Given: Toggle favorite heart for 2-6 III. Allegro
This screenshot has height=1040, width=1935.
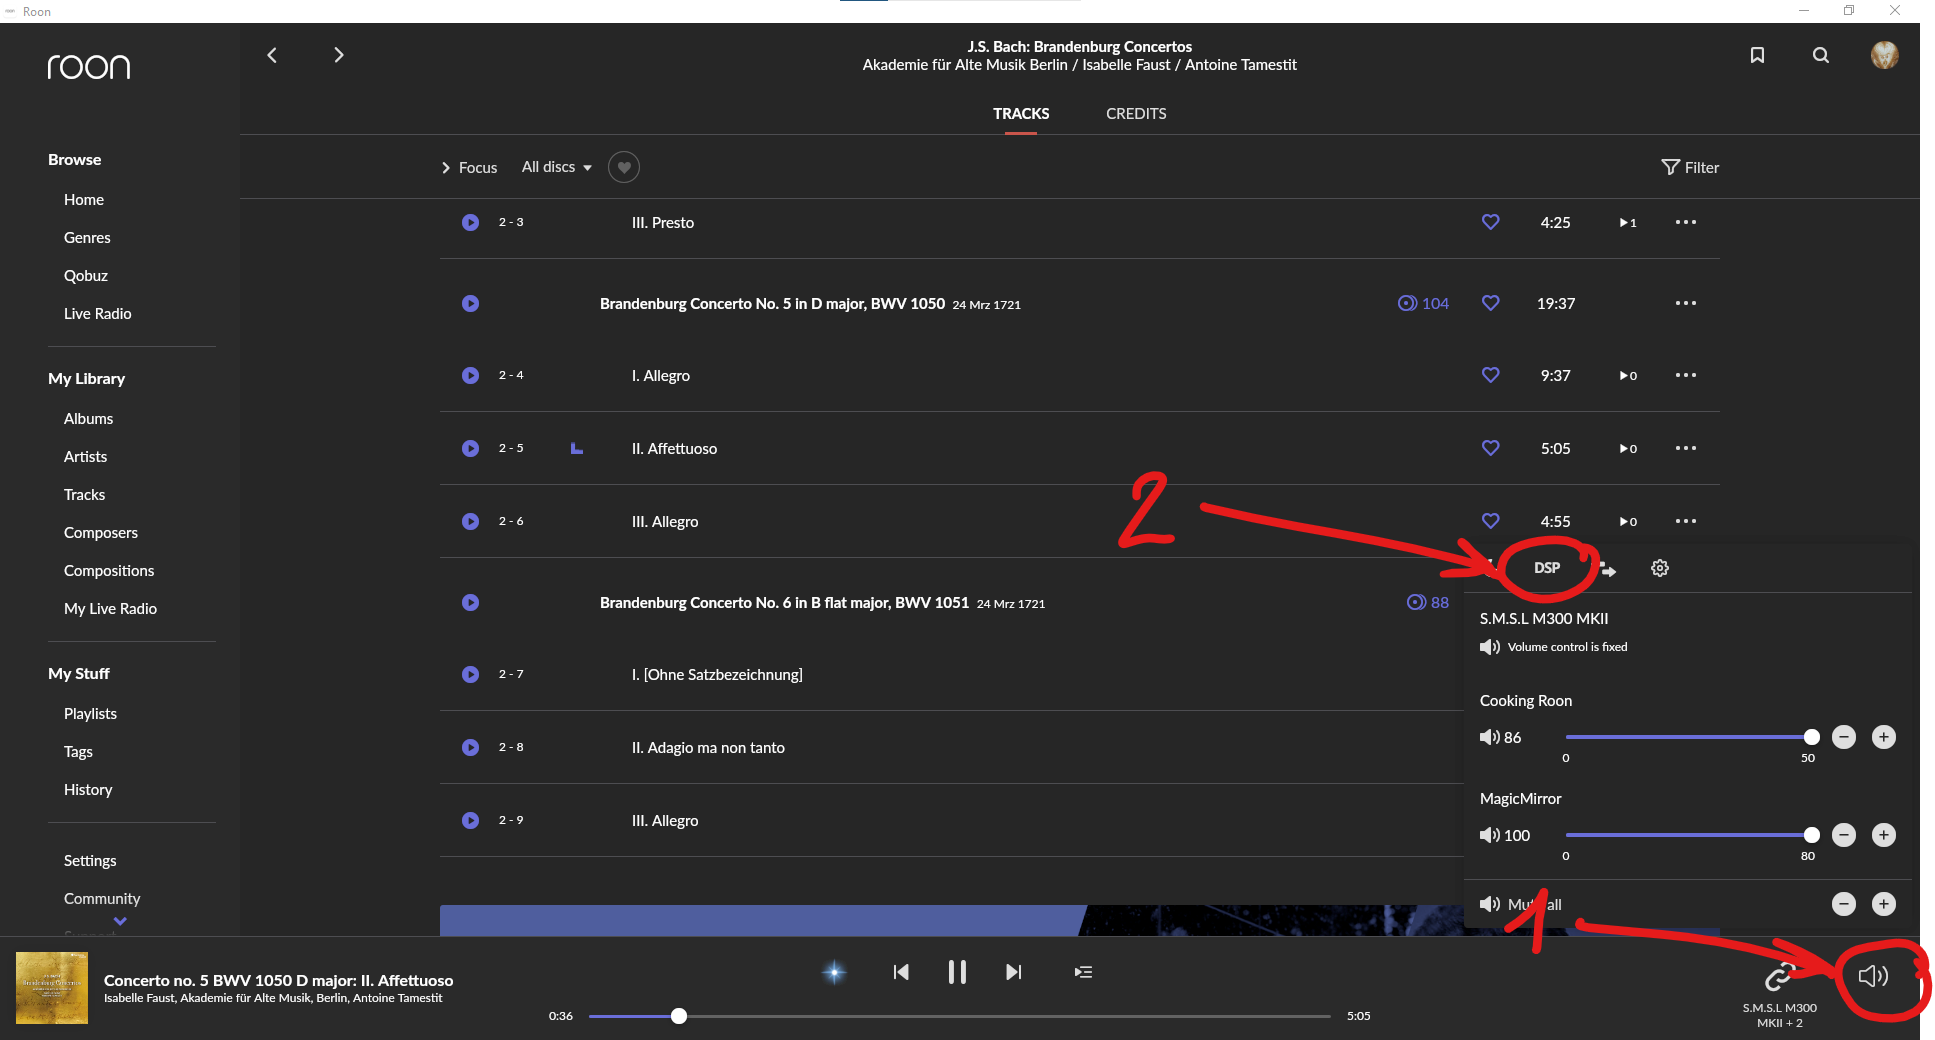Looking at the screenshot, I should tap(1490, 521).
